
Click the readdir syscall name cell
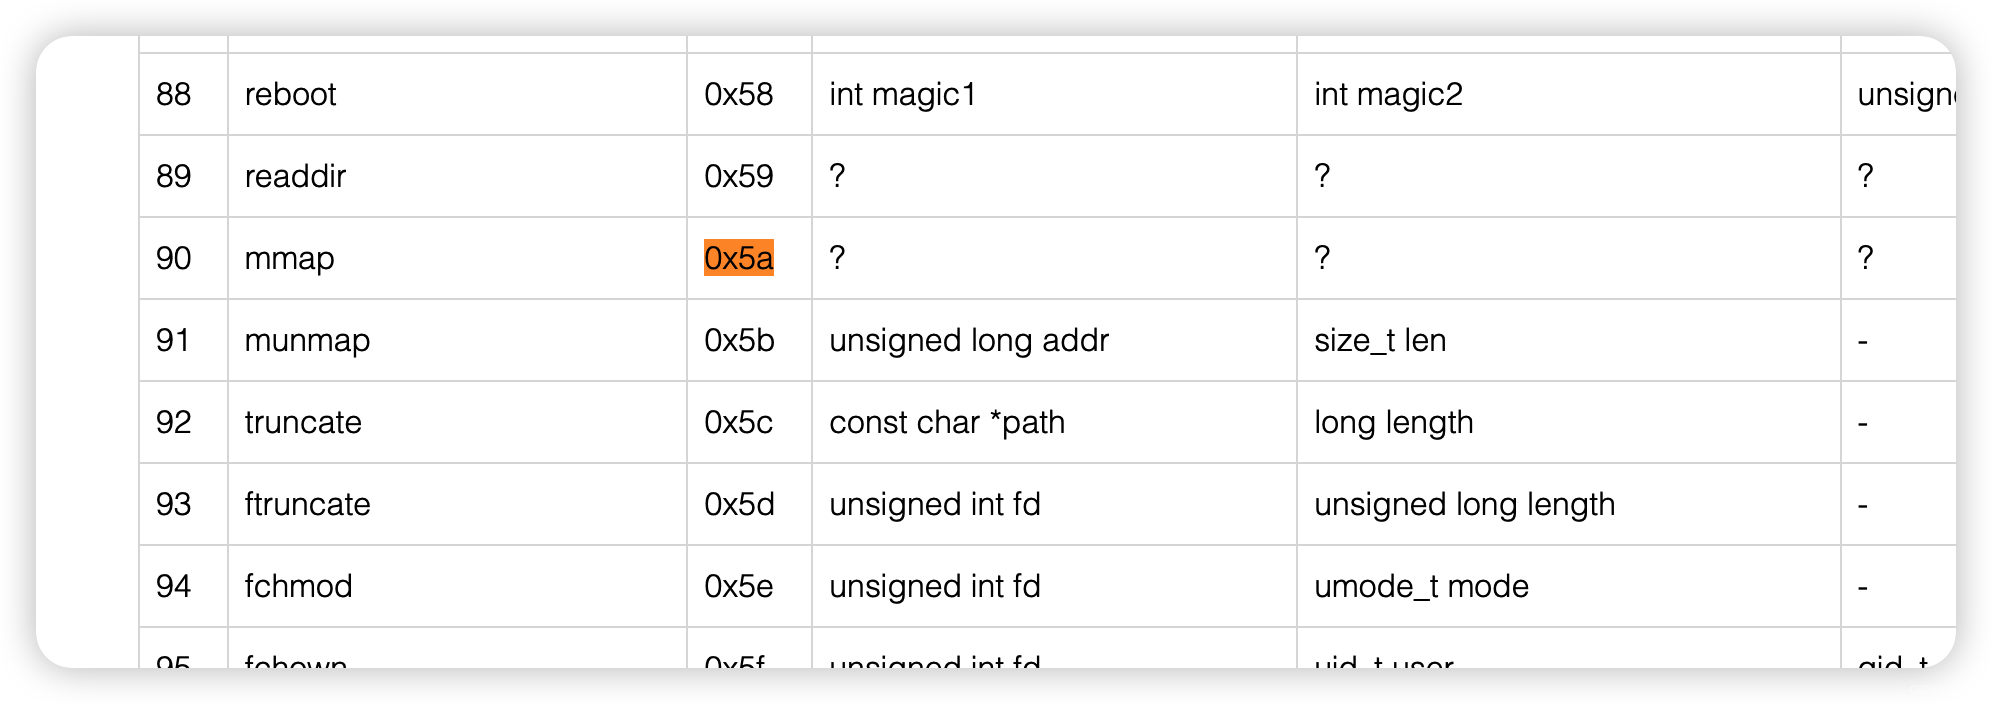point(295,176)
